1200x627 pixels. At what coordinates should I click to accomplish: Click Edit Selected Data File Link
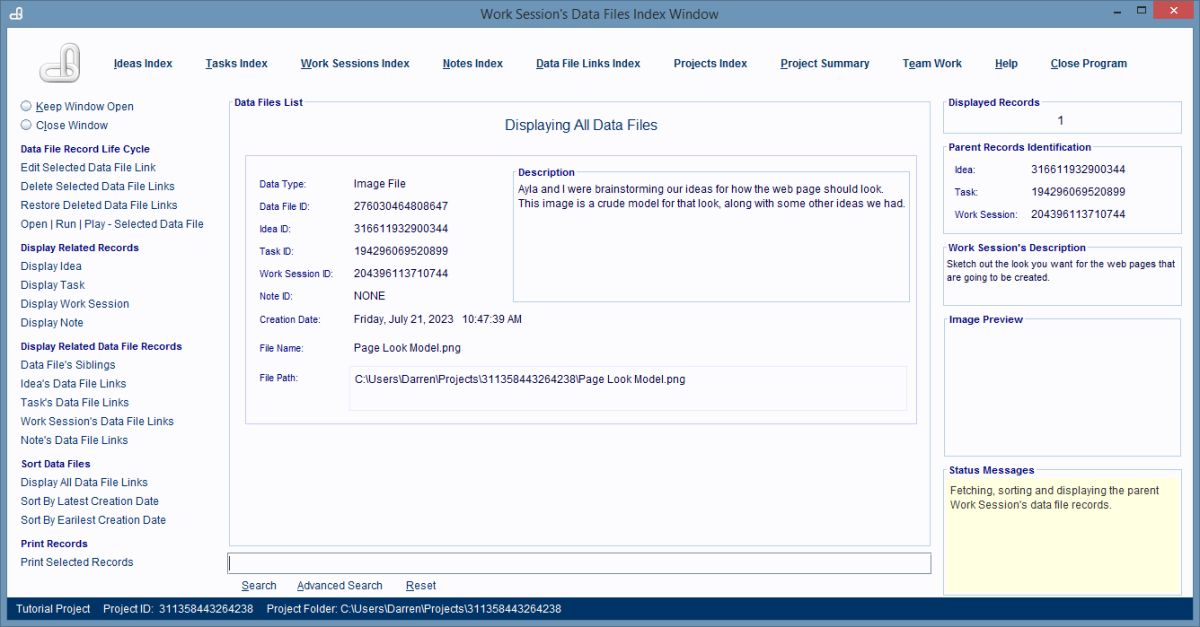tap(88, 167)
